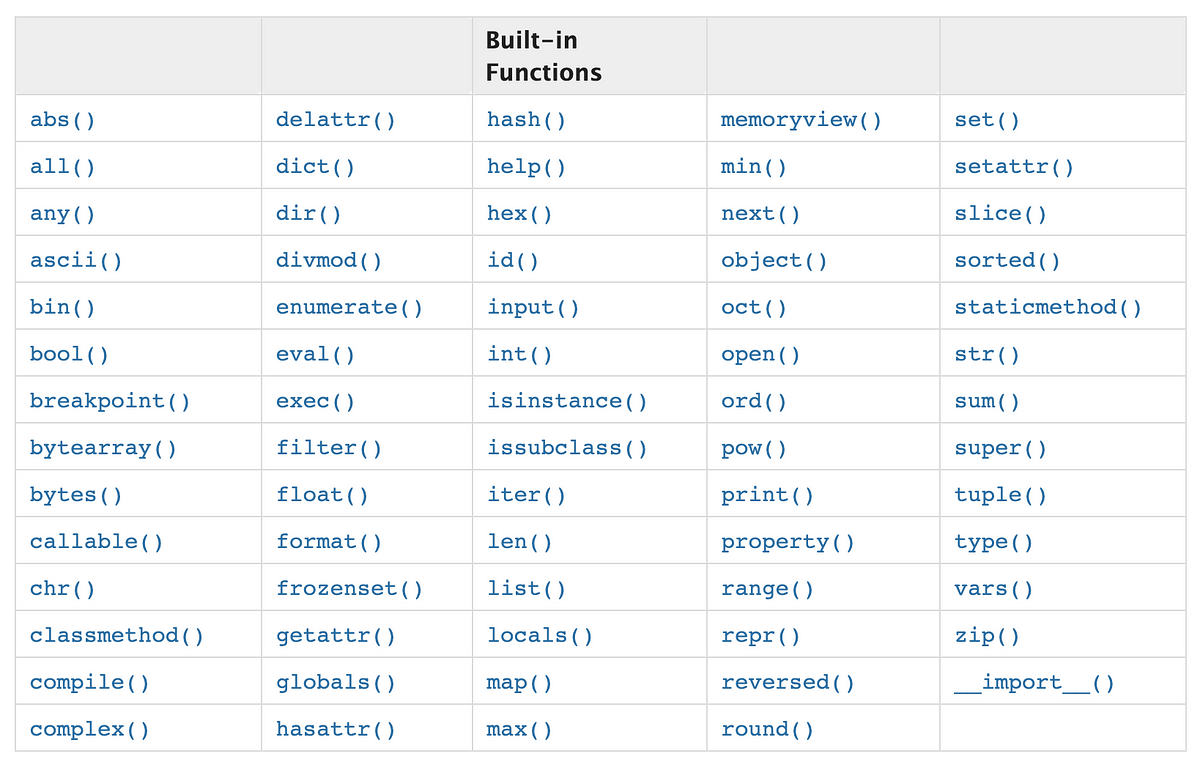Viewport: 1200px width, 765px height.
Task: Open the min() function link
Action: (x=754, y=167)
